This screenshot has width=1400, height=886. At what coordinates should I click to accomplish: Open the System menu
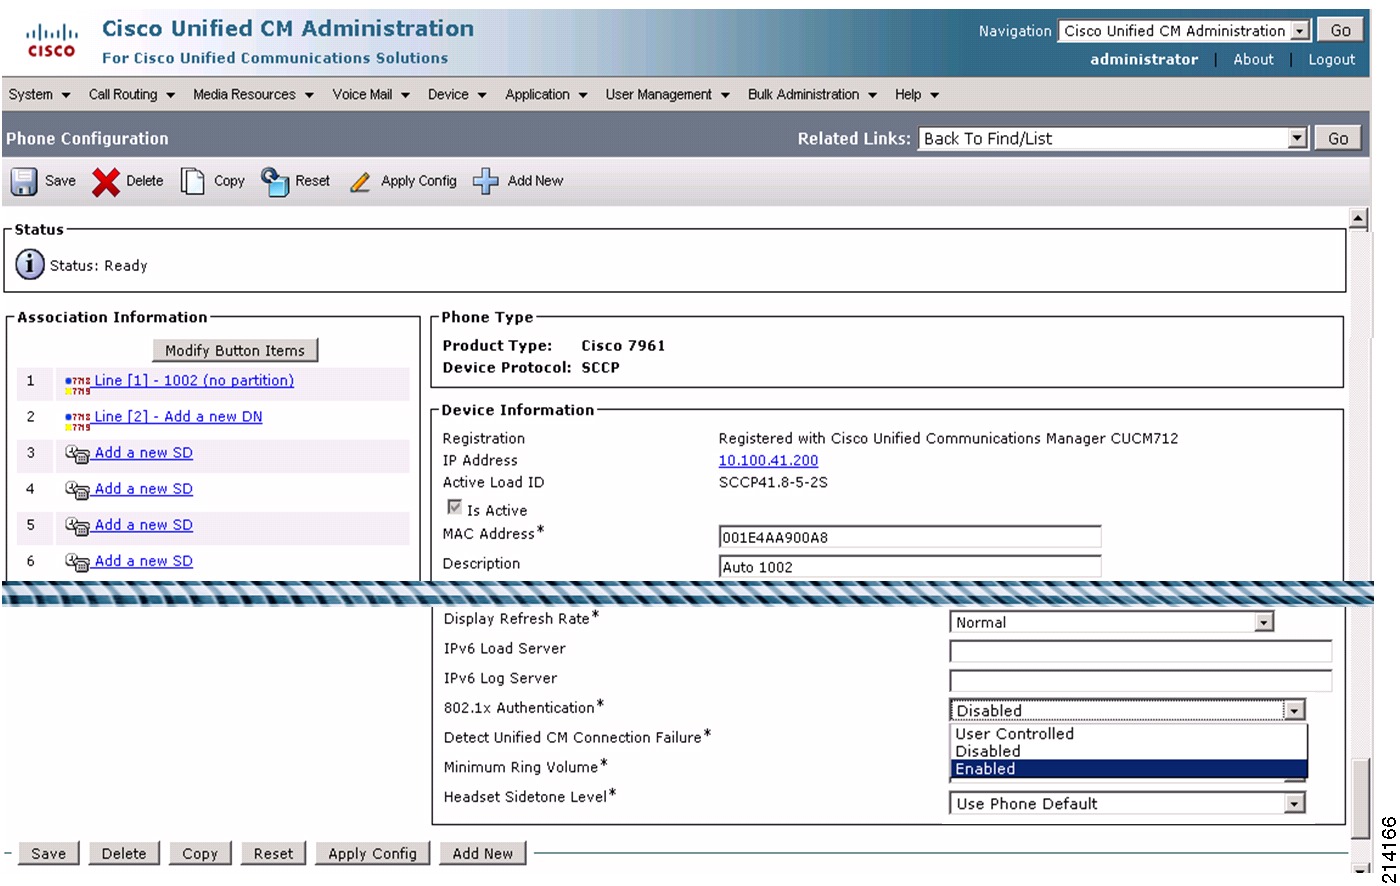click(x=39, y=94)
